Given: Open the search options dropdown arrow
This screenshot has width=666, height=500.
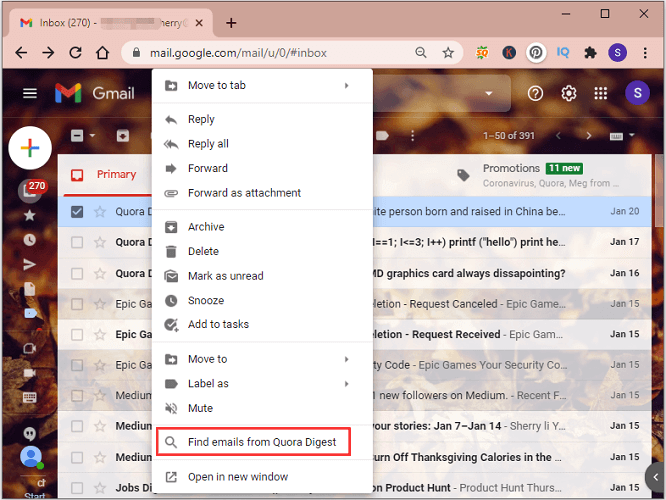Looking at the screenshot, I should (x=489, y=93).
